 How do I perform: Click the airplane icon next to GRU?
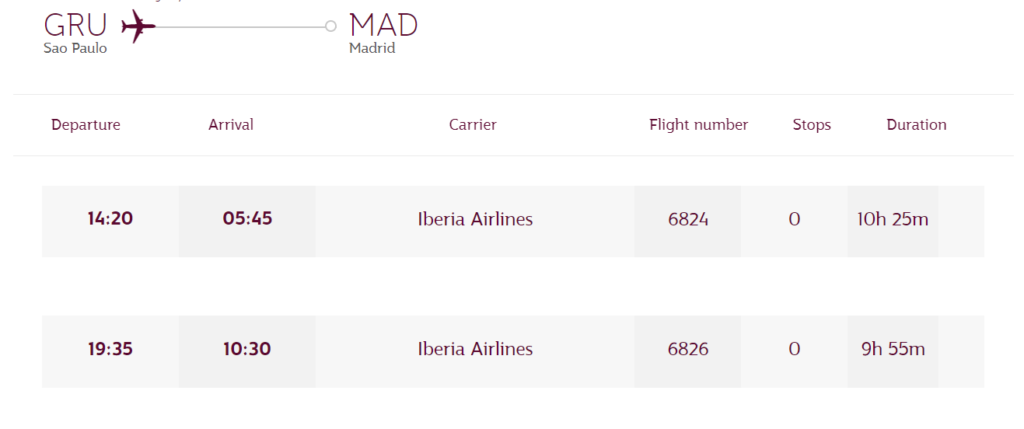[x=137, y=26]
